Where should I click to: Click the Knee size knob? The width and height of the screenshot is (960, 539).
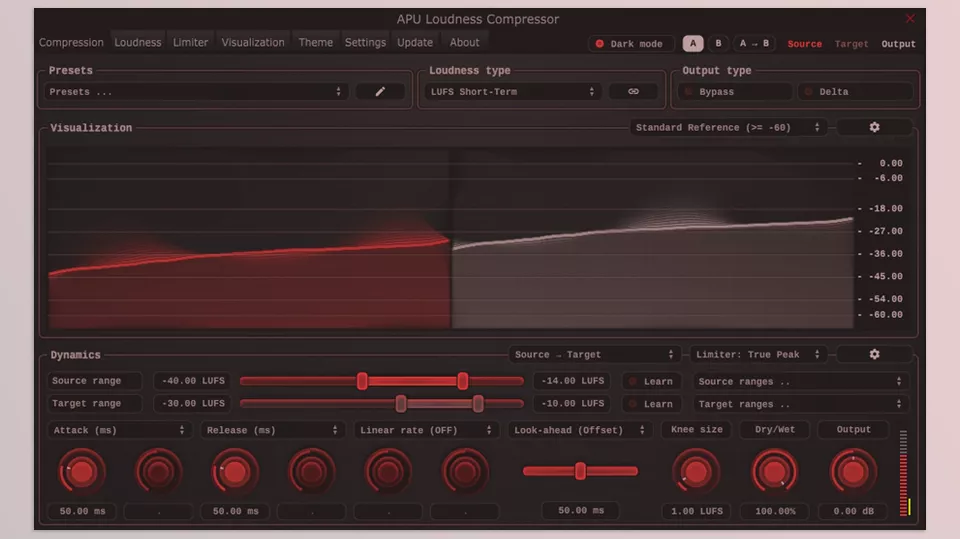[696, 472]
